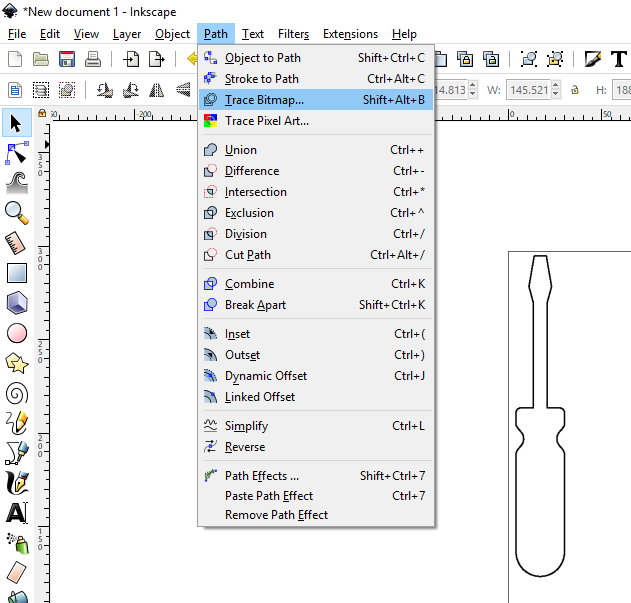
Task: Open the Help menu
Action: [404, 34]
